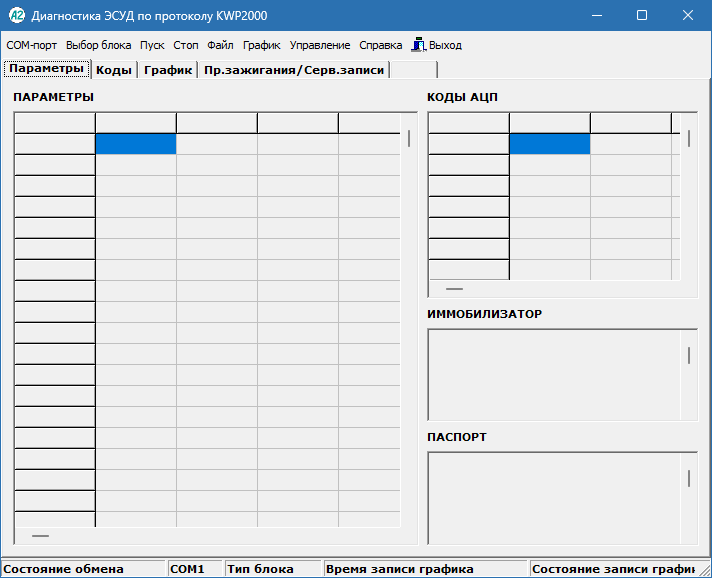Click inside the ИММОБИЛИЗАТОР text area
The width and height of the screenshot is (712, 578).
[x=554, y=375]
